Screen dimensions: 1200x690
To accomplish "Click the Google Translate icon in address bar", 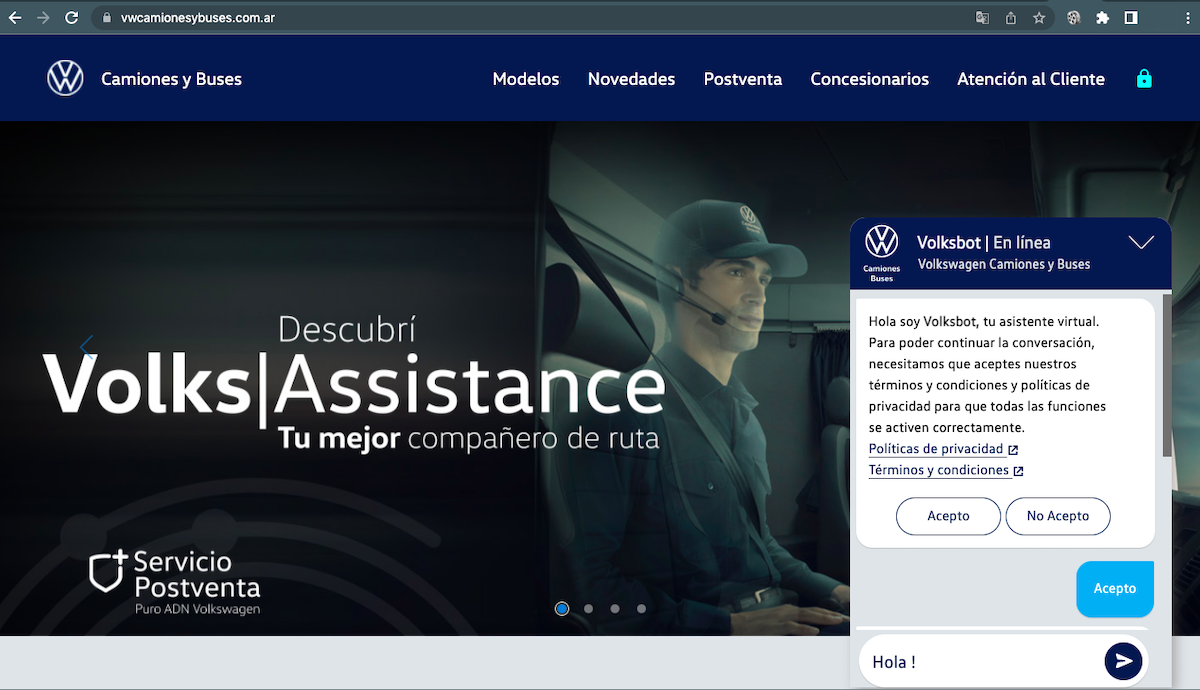I will [982, 16].
